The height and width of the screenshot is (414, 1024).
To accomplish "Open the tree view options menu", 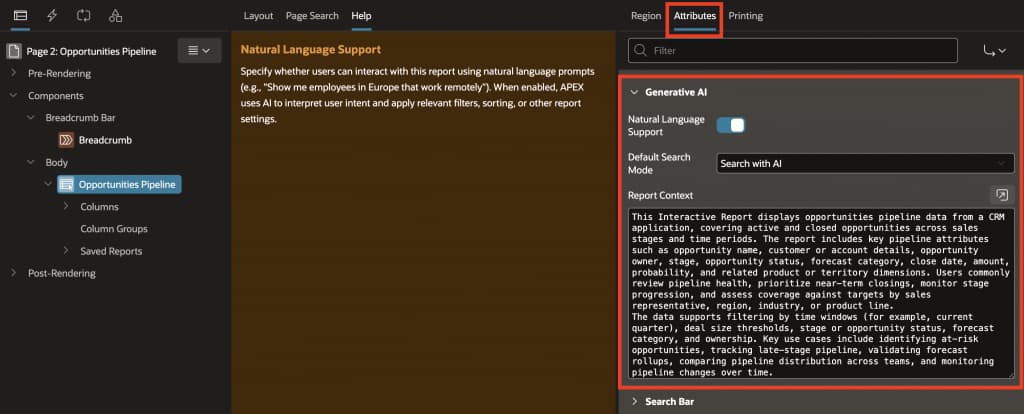I will click(x=199, y=50).
